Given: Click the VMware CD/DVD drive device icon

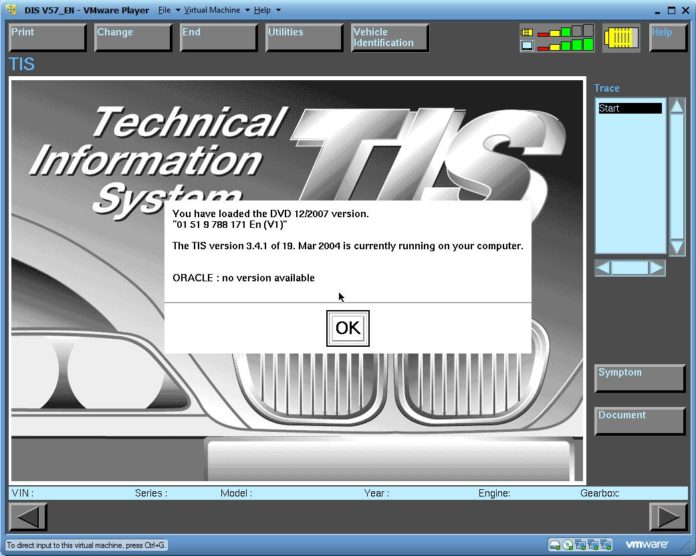Looking at the screenshot, I should [568, 544].
